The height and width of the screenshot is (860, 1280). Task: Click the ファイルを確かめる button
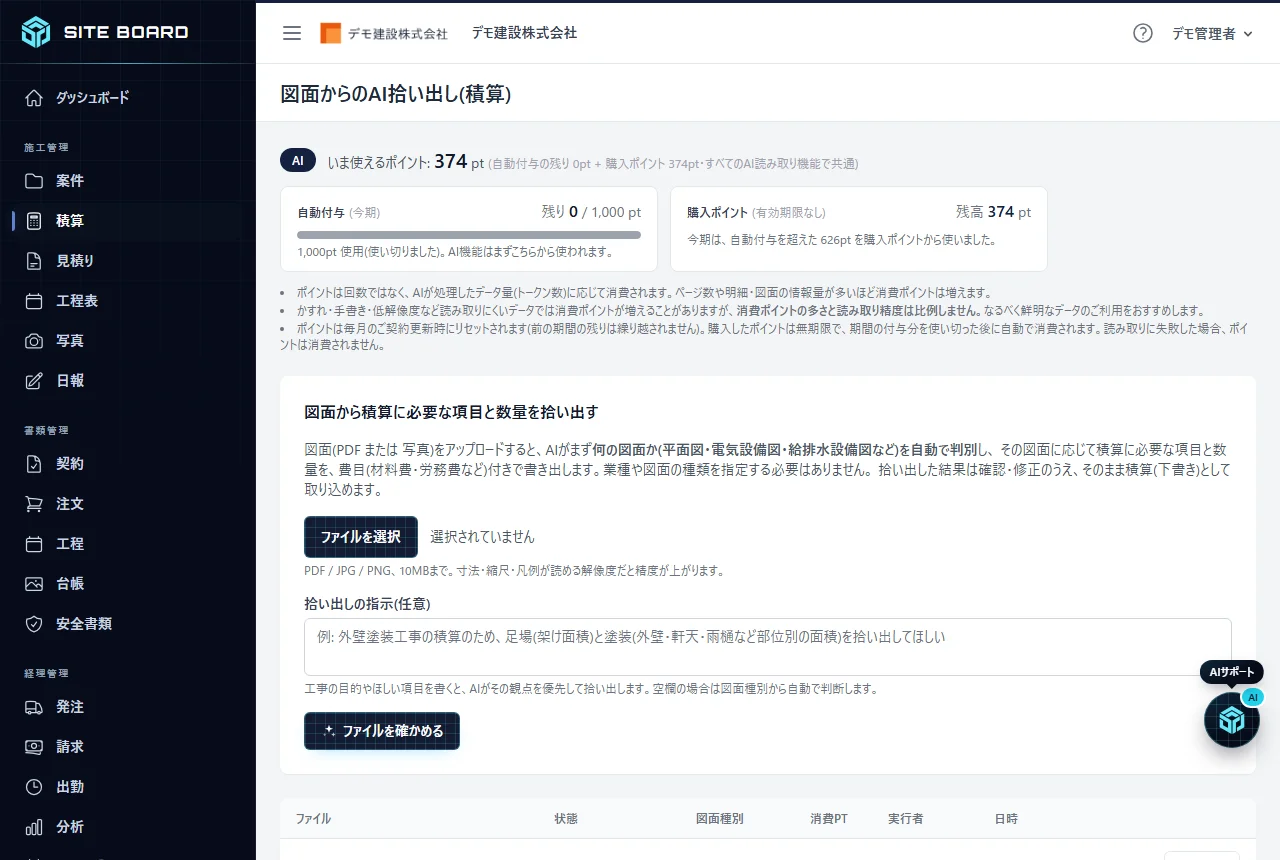pyautogui.click(x=382, y=731)
